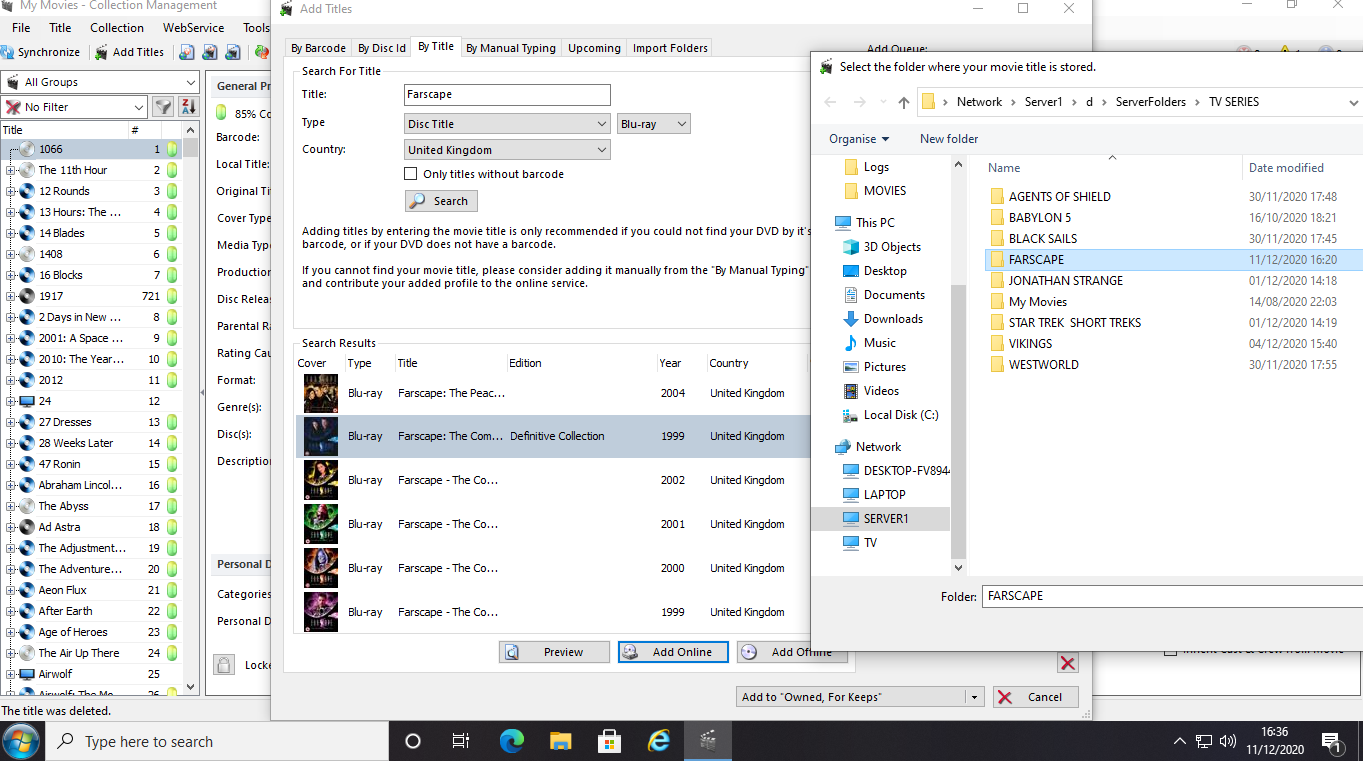1363x761 pixels.
Task: Open Cortana circle on the taskbar
Action: [412, 741]
